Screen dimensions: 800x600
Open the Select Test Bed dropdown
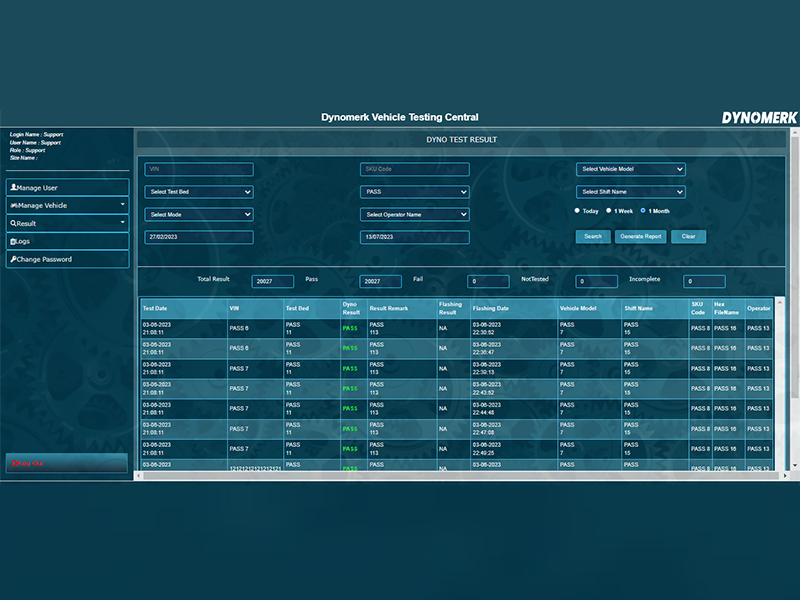pos(199,192)
